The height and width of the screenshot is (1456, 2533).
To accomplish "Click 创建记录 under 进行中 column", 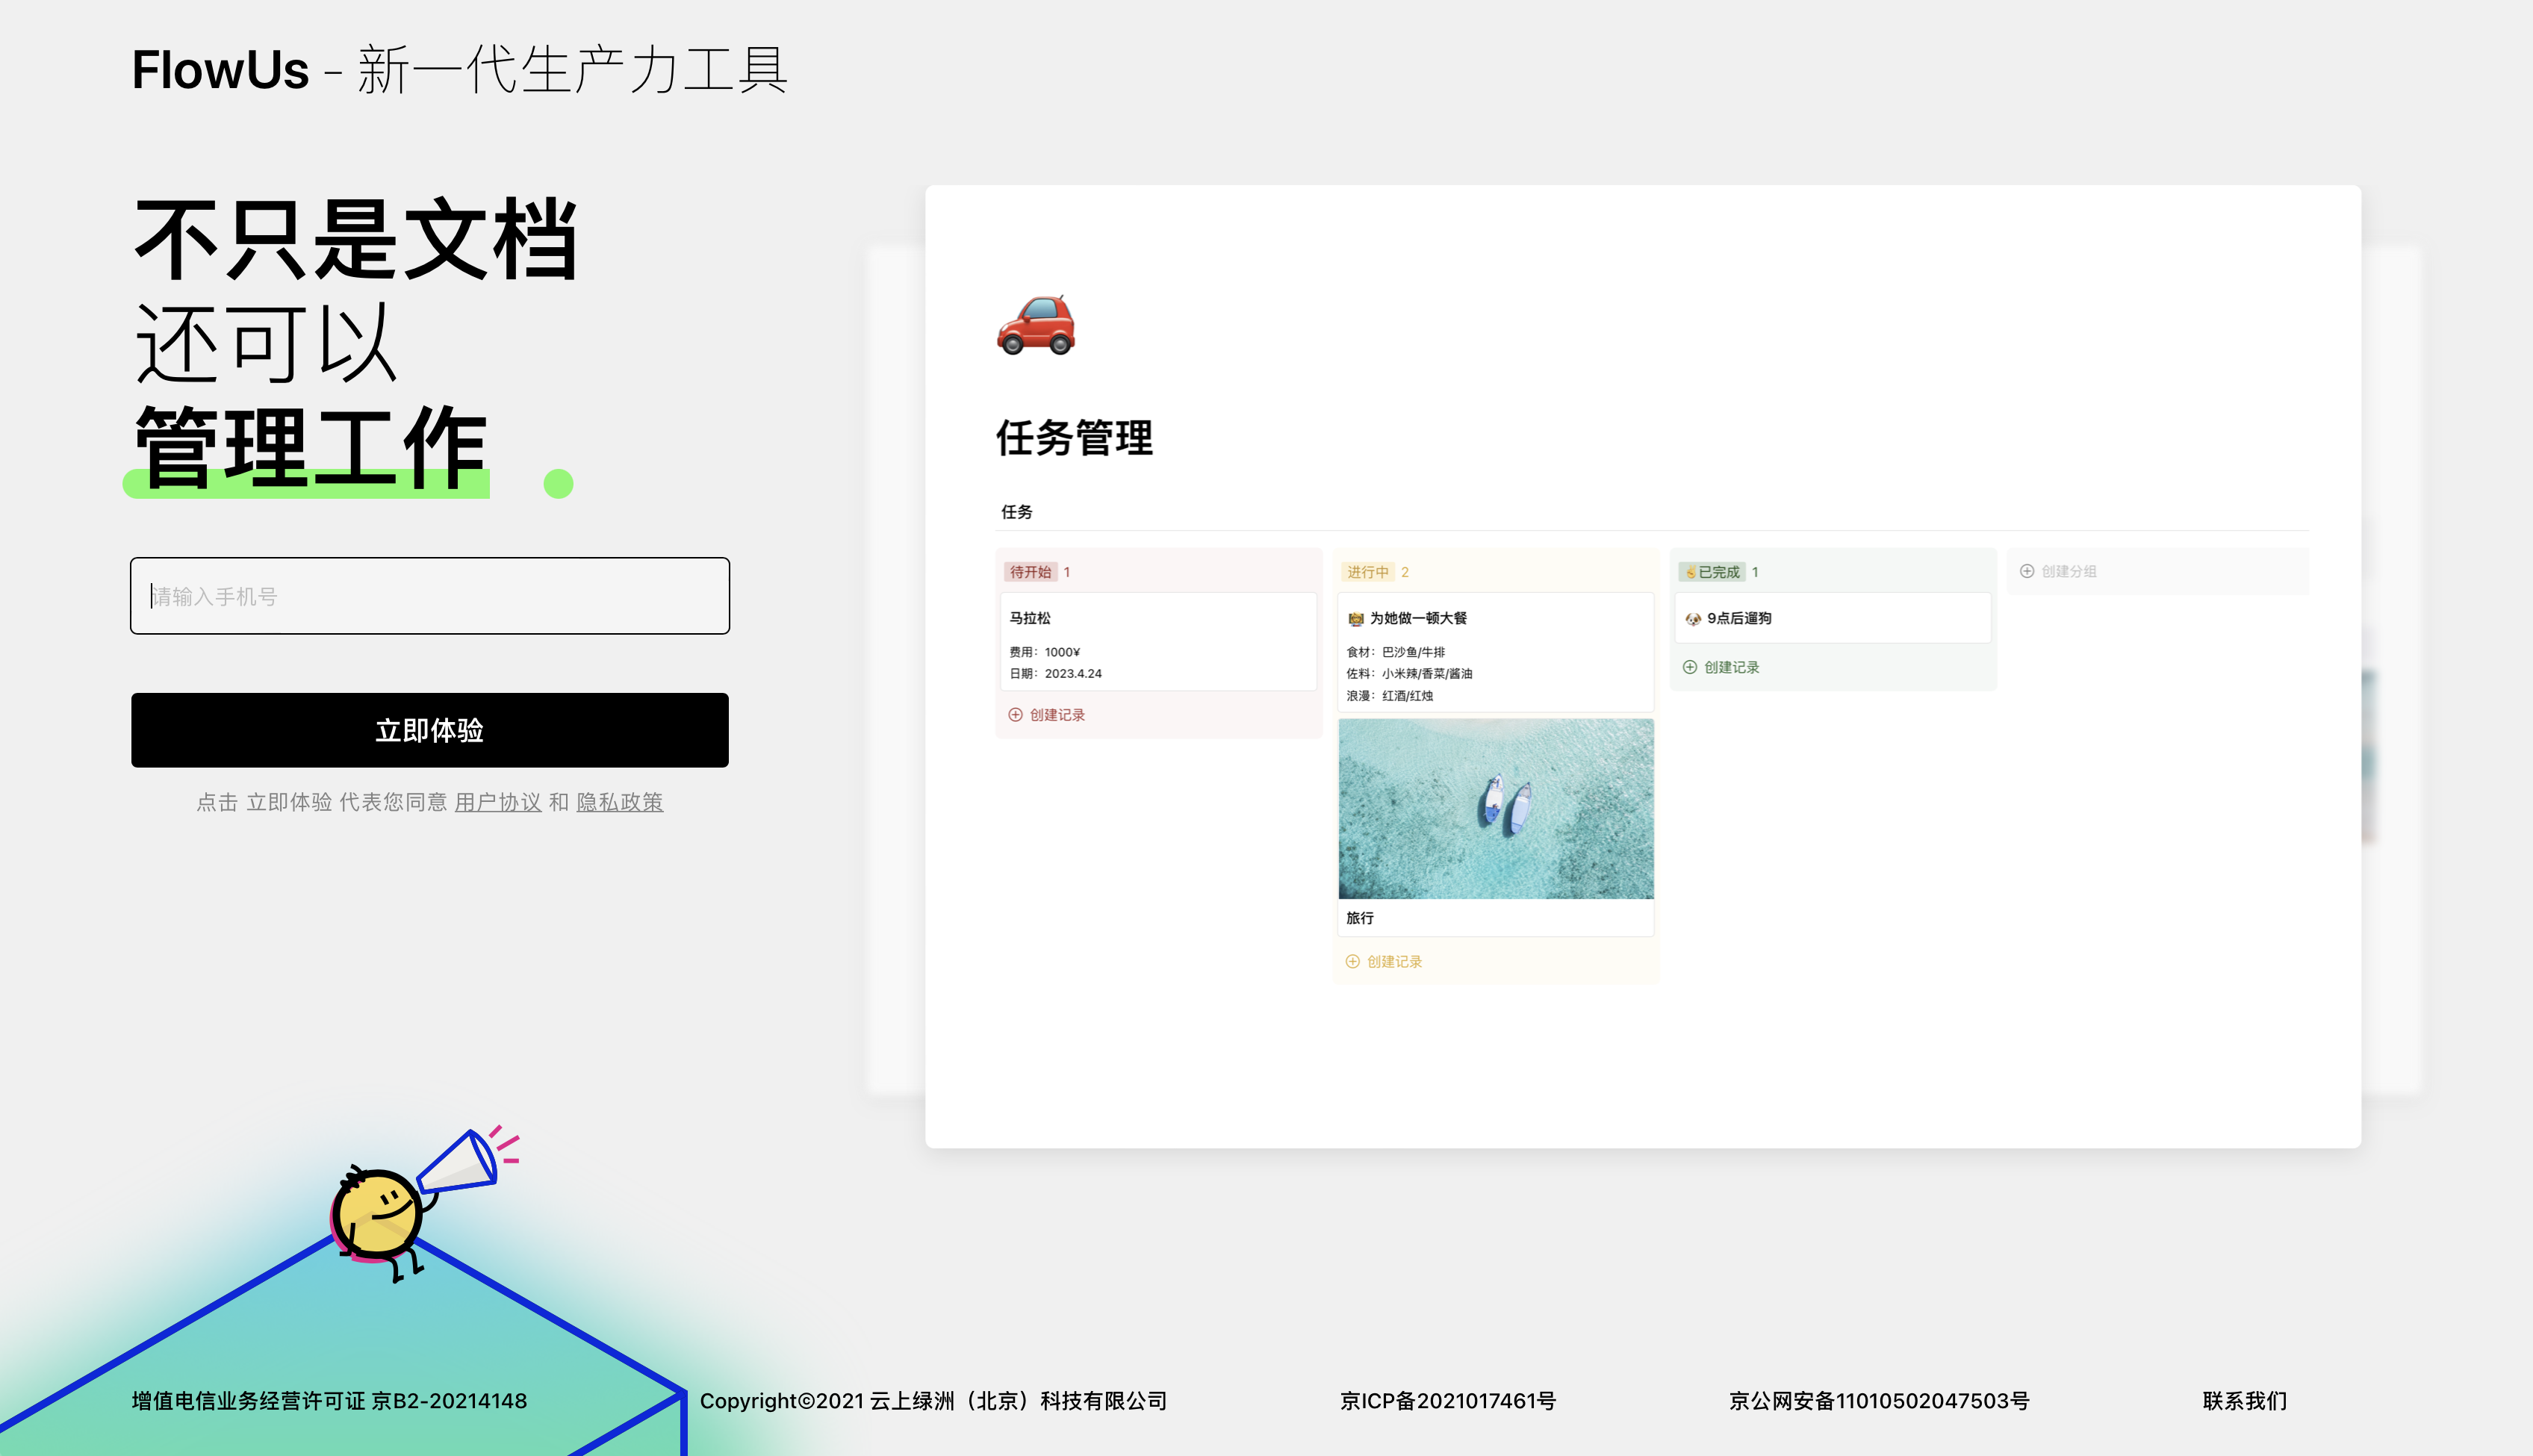I will tap(1383, 961).
